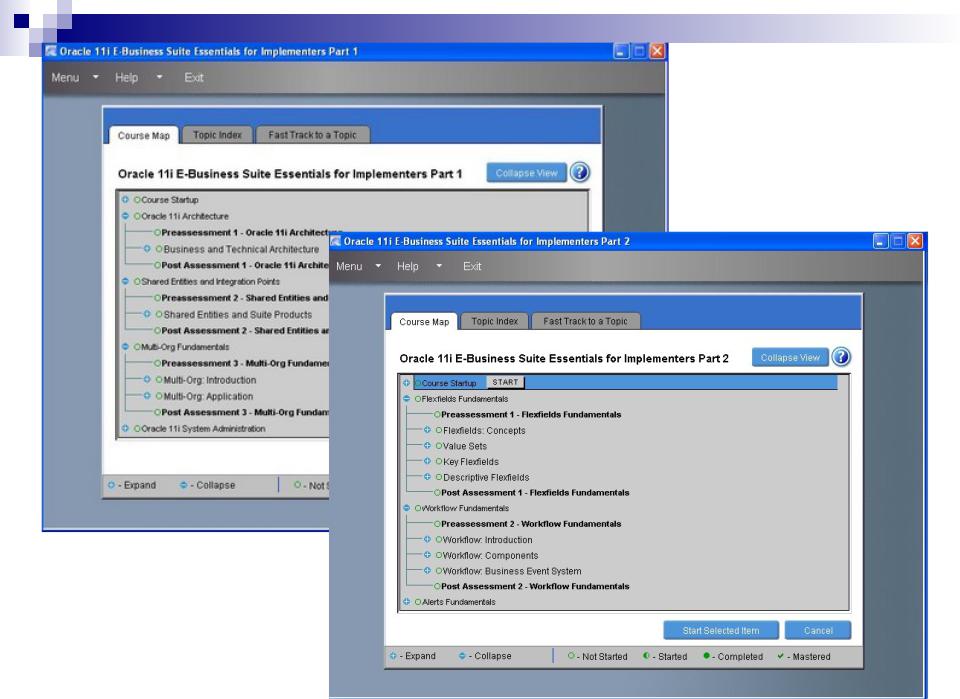Open Fast Track to a Topic tab, Part 2
The width and height of the screenshot is (960, 699).
click(x=585, y=321)
